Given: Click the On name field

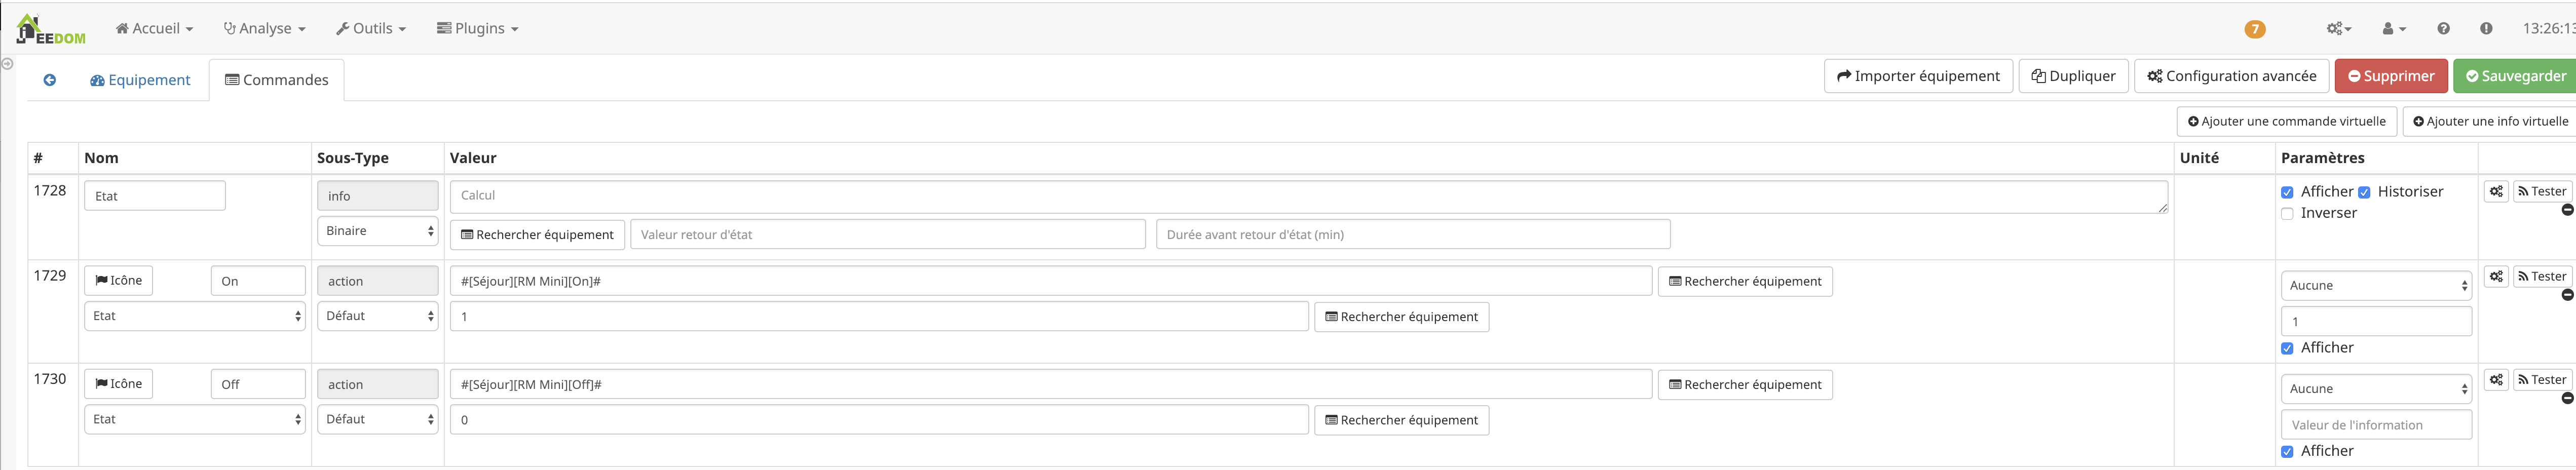Looking at the screenshot, I should pyautogui.click(x=258, y=281).
